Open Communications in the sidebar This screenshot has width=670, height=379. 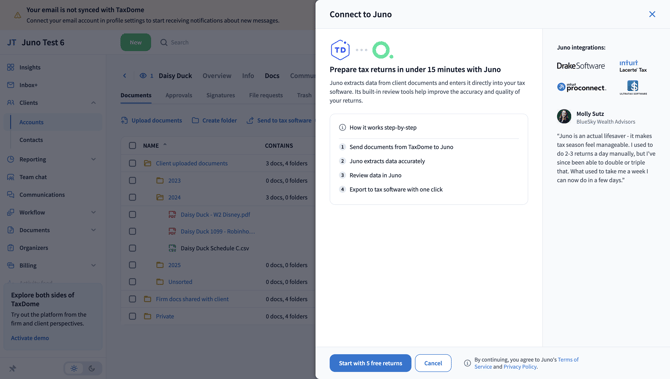42,194
